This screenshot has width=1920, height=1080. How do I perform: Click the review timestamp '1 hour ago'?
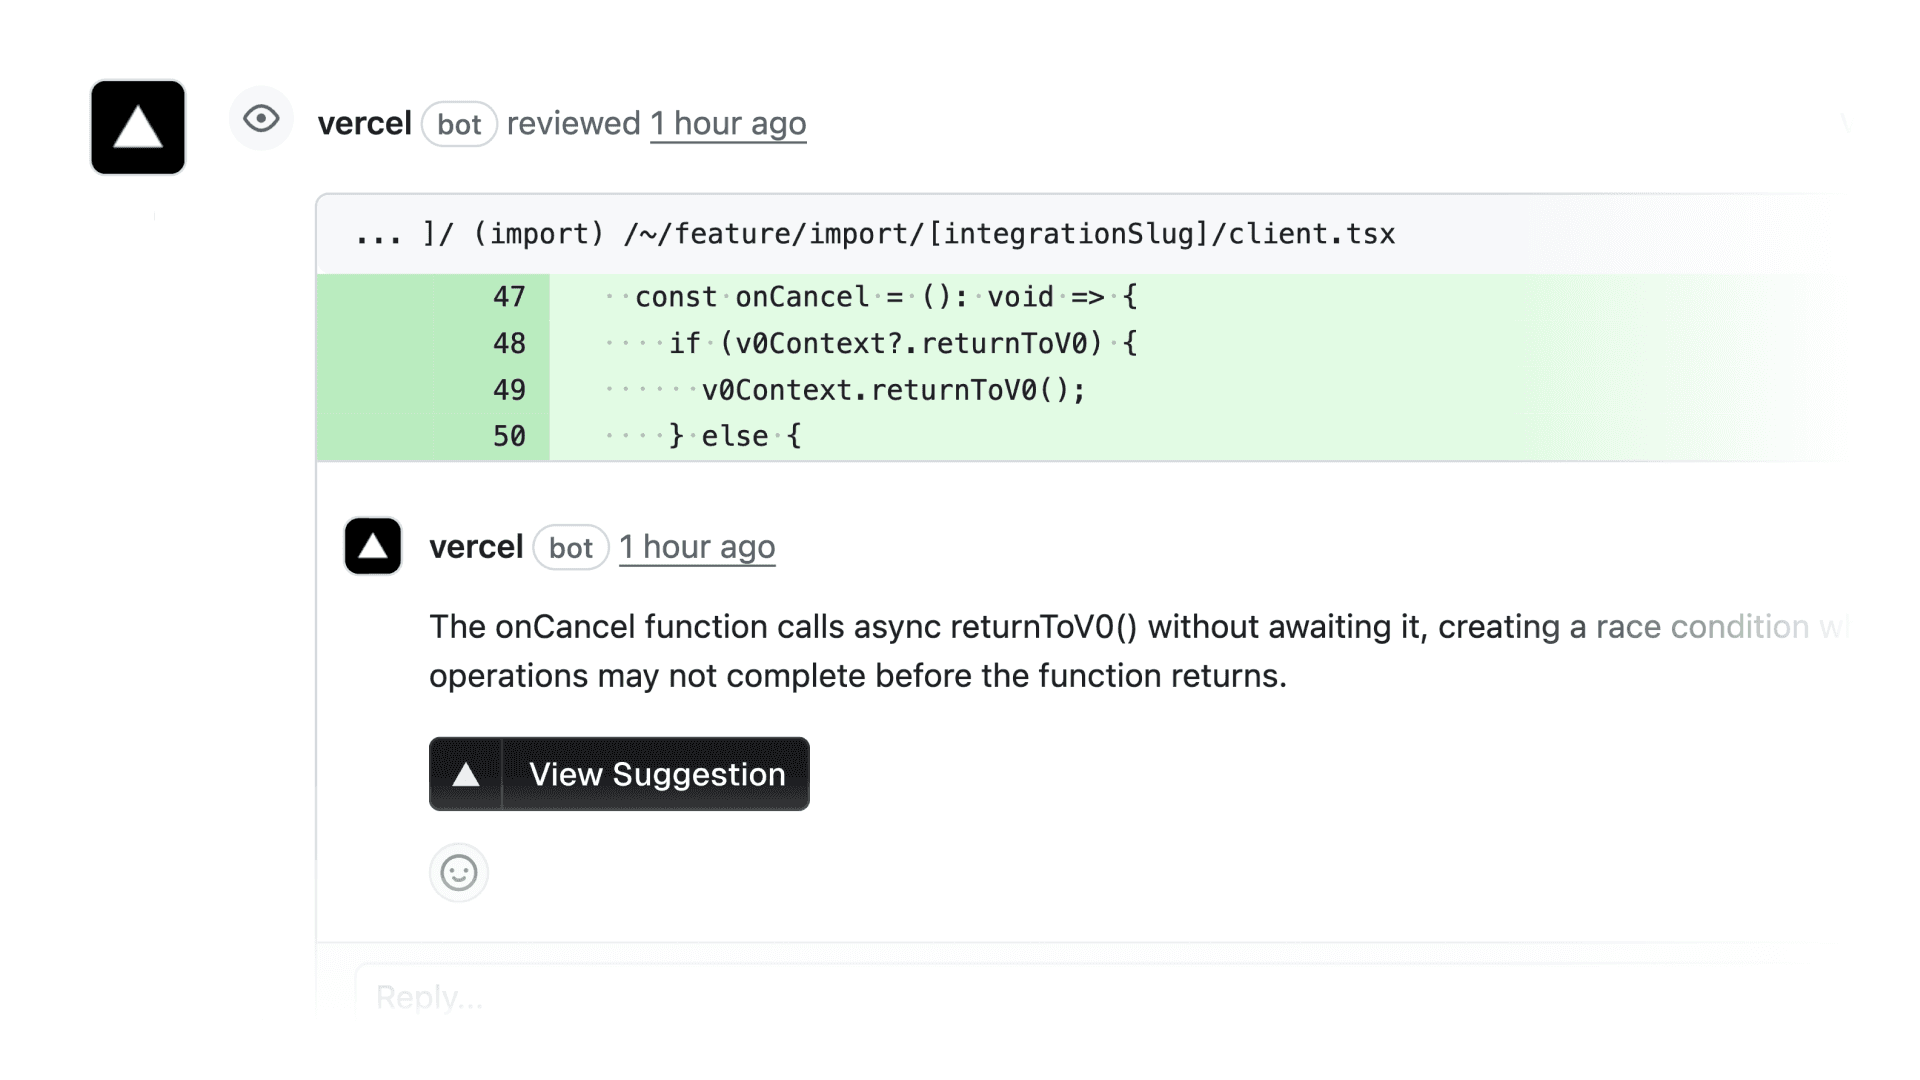pyautogui.click(x=728, y=124)
